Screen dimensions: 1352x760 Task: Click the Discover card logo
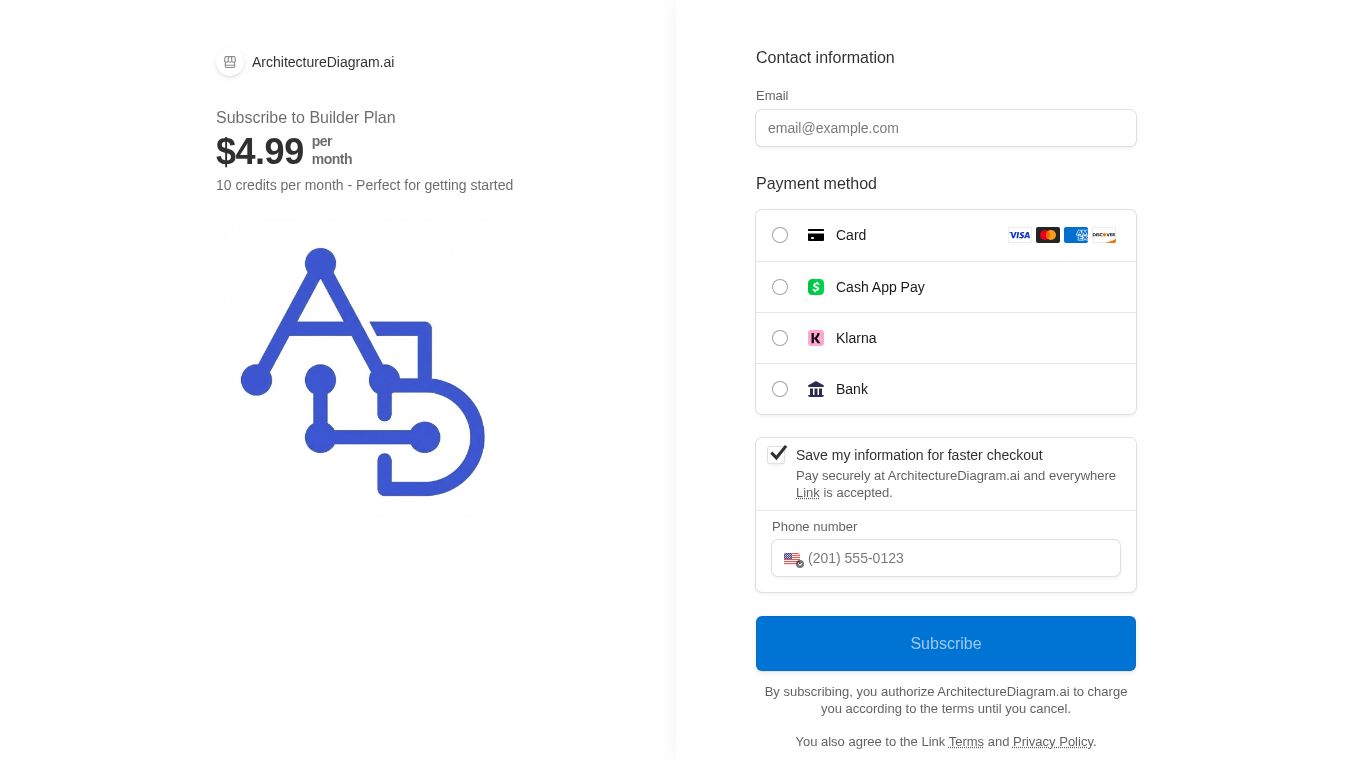point(1104,235)
